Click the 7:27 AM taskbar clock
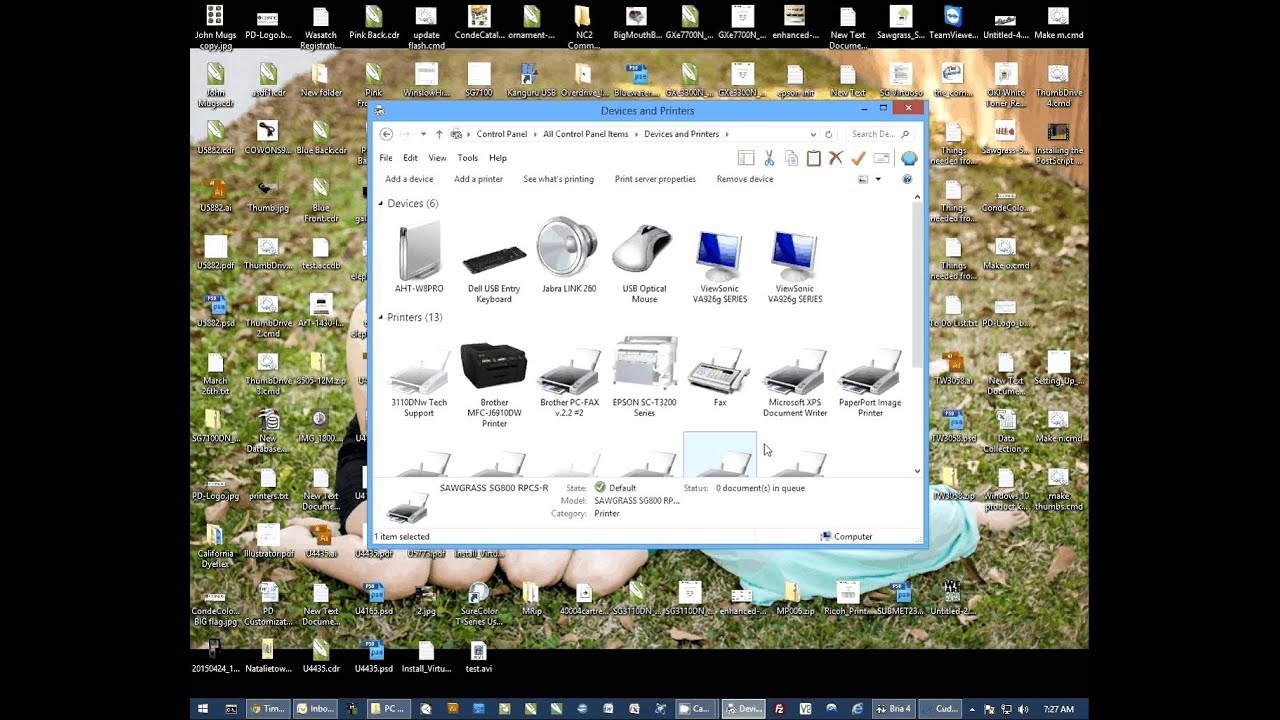1280x720 pixels. click(1058, 709)
